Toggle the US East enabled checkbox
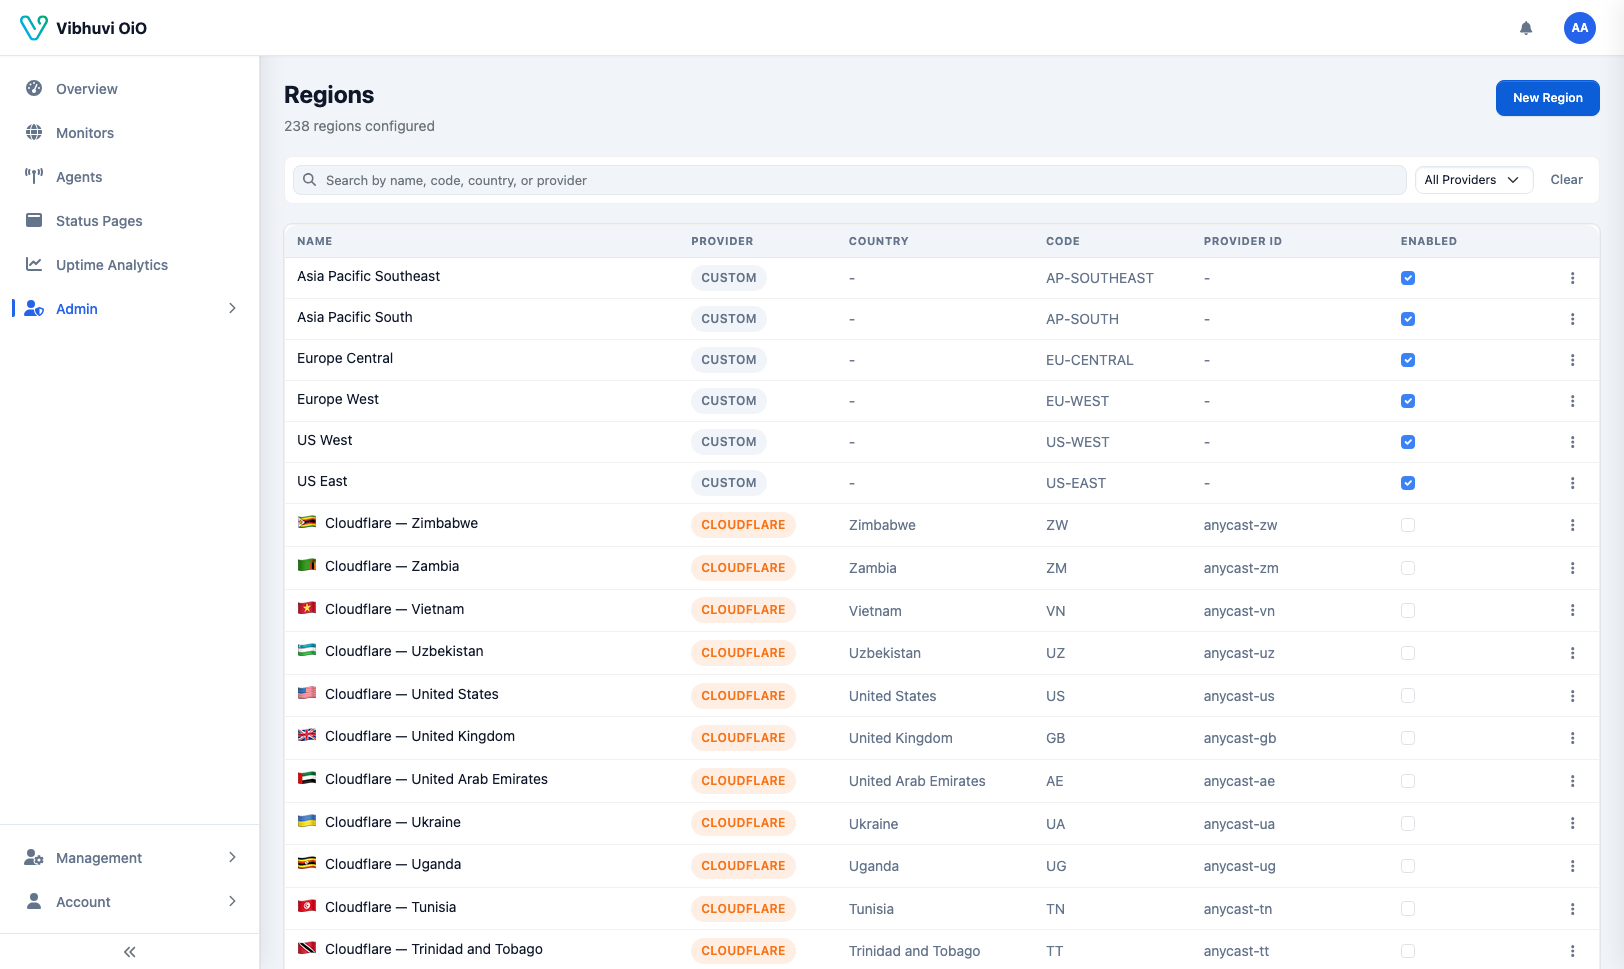Screen dimensions: 1624x969 click(1408, 483)
